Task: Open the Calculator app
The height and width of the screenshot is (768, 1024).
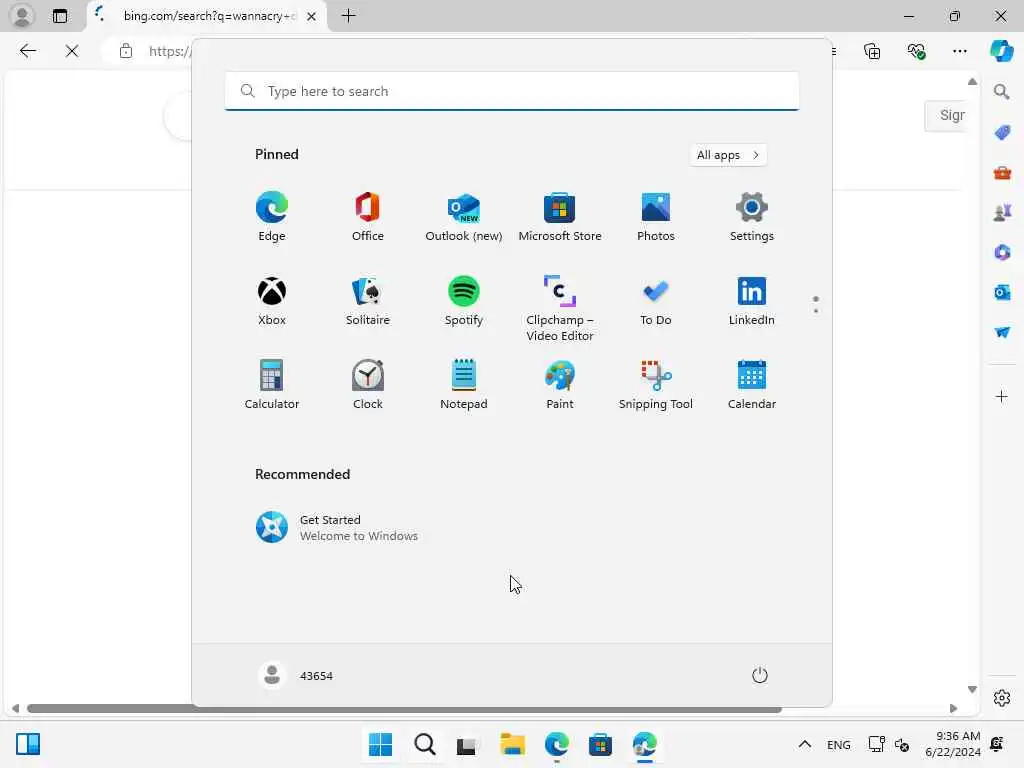Action: (272, 385)
